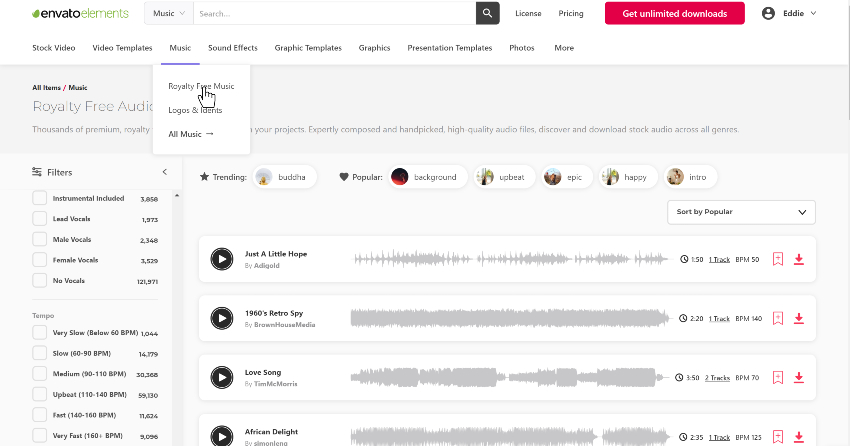Viewport: 850px width, 446px height.
Task: Open the Photos nav item
Action: pyautogui.click(x=521, y=48)
